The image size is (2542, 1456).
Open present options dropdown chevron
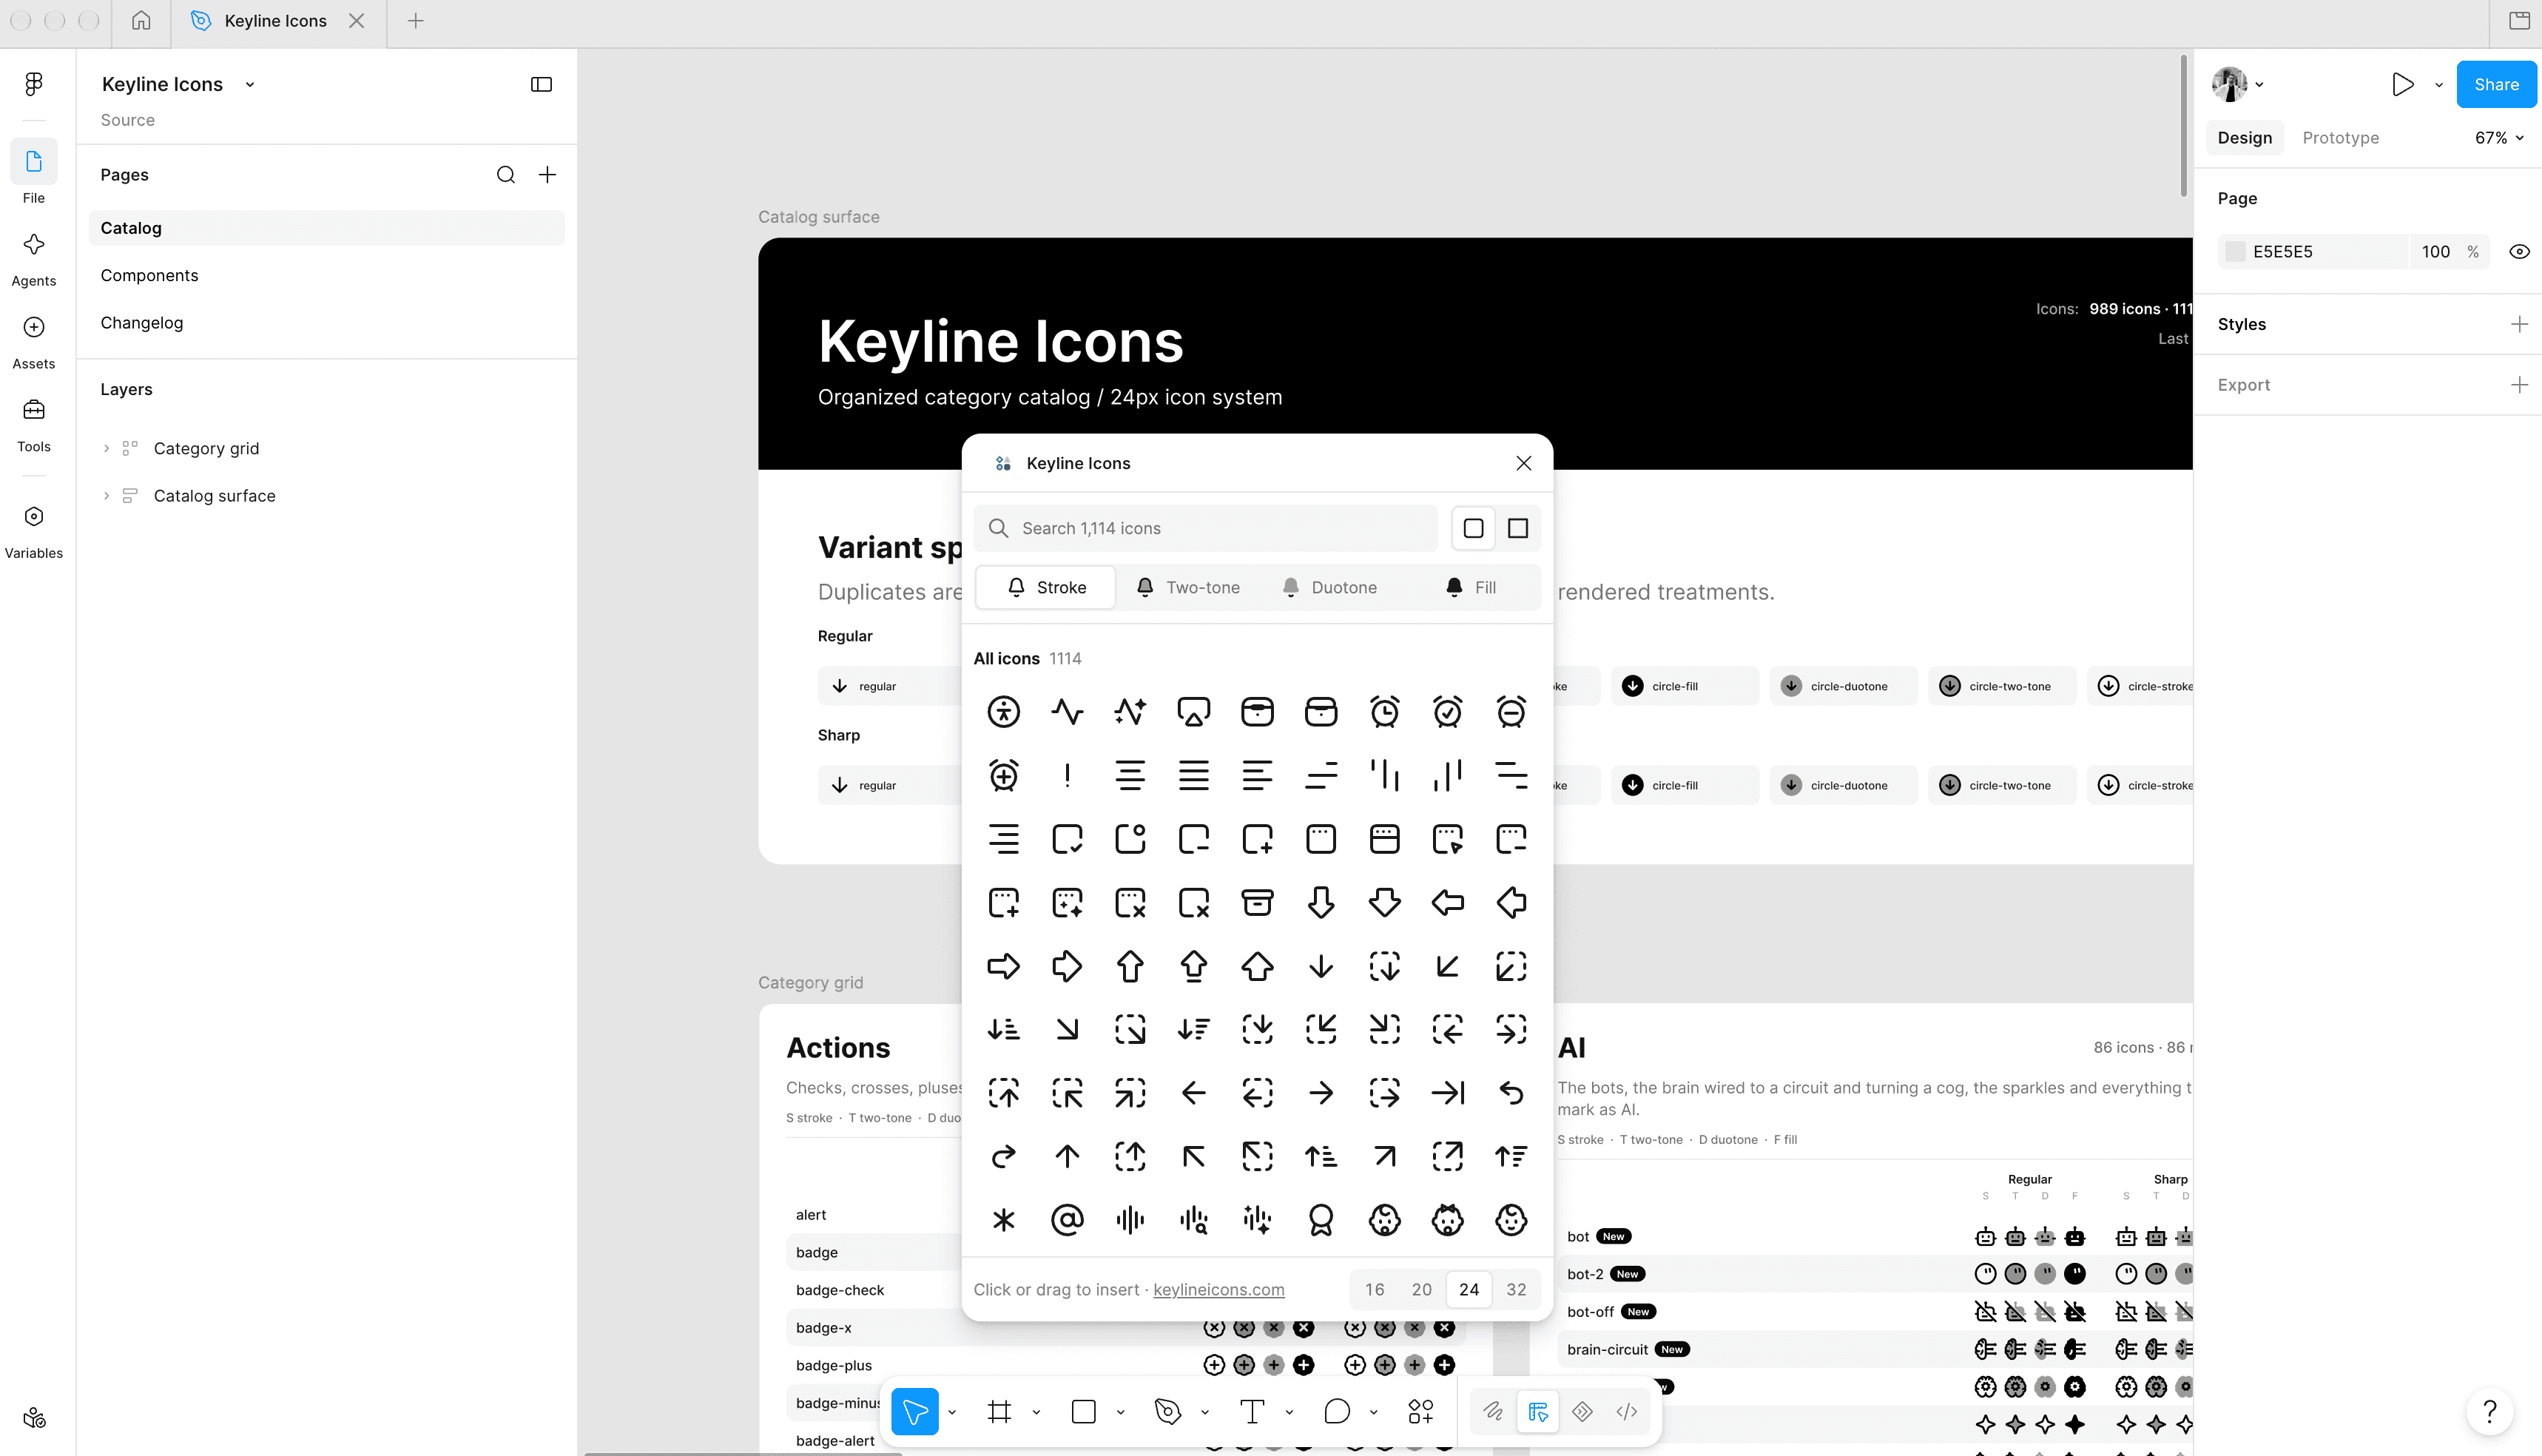2438,85
